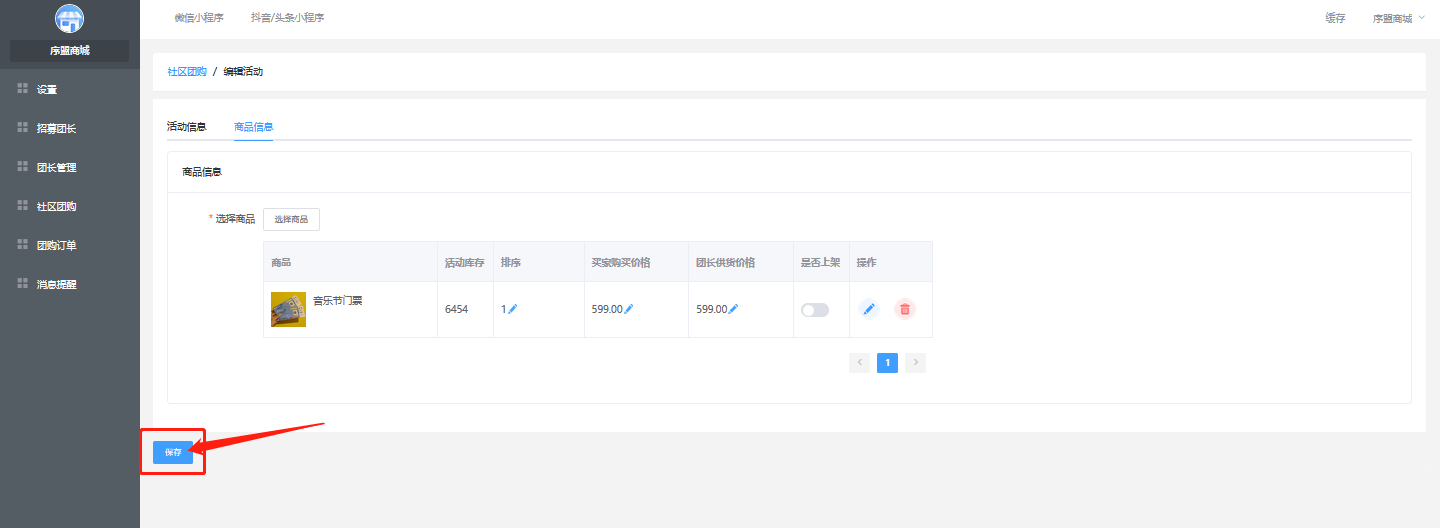Switch to the 商品信息 tab
1440x528 pixels.
point(253,127)
